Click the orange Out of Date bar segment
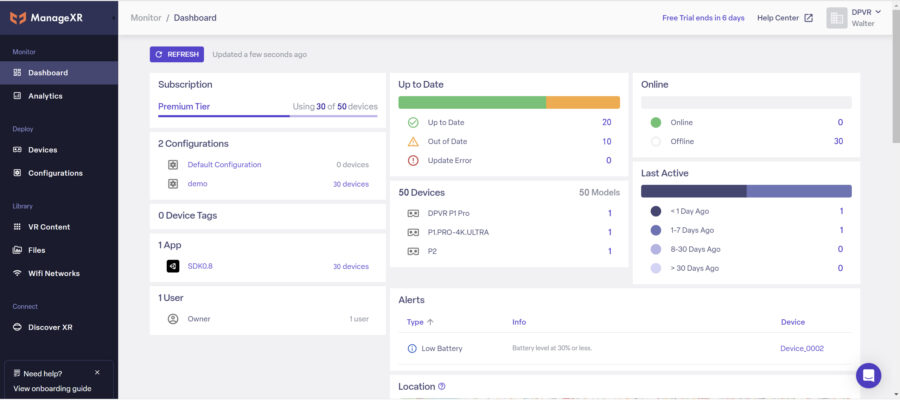This screenshot has width=900, height=401. [582, 102]
